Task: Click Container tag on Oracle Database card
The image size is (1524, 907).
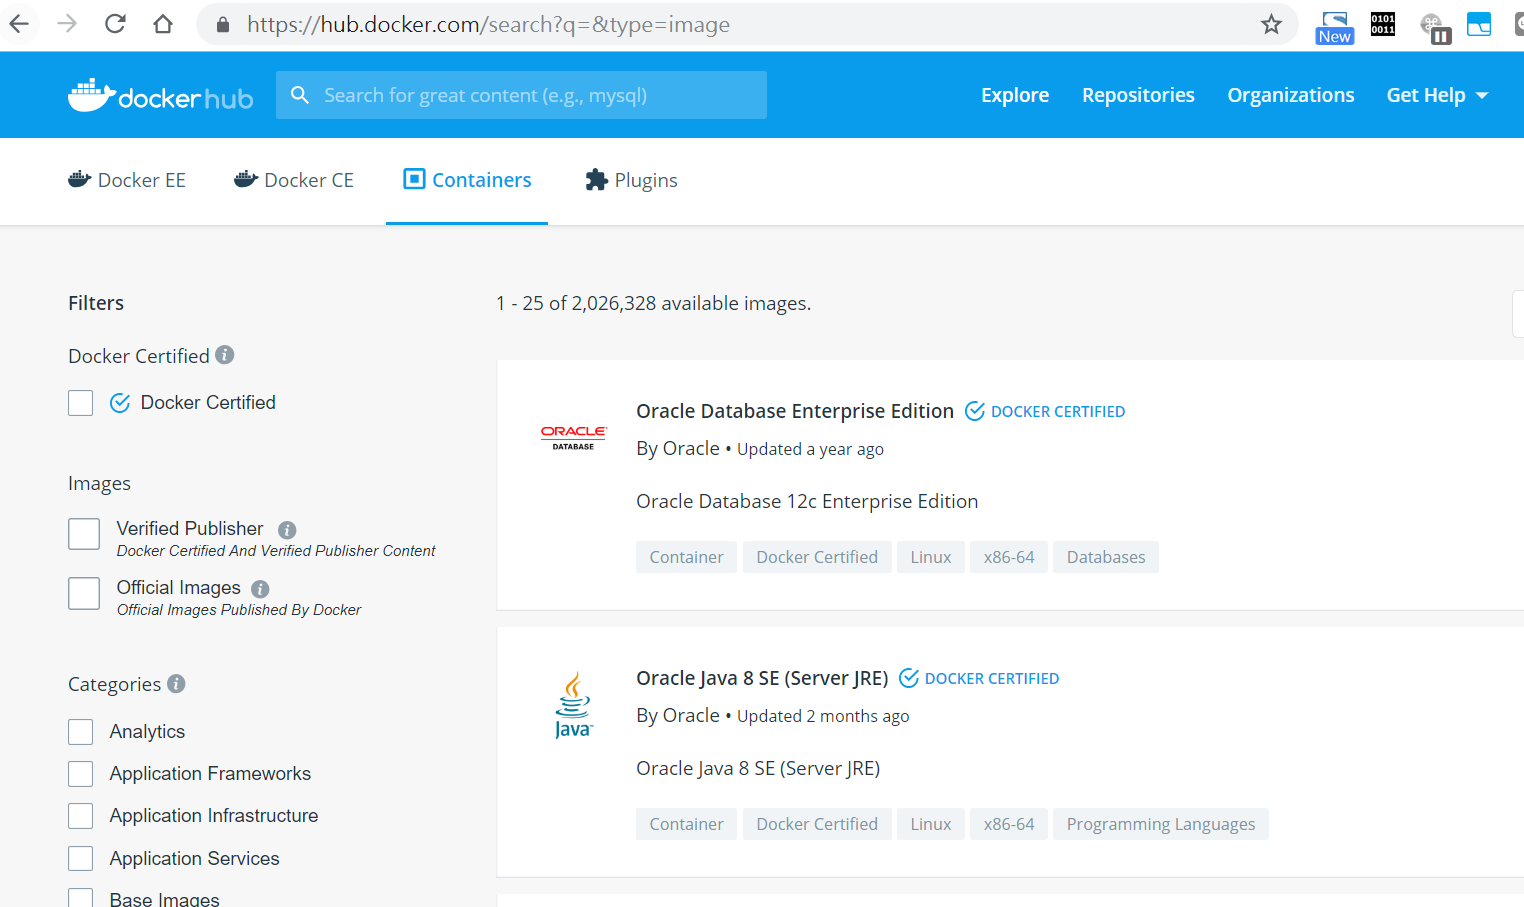Action: pyautogui.click(x=686, y=557)
